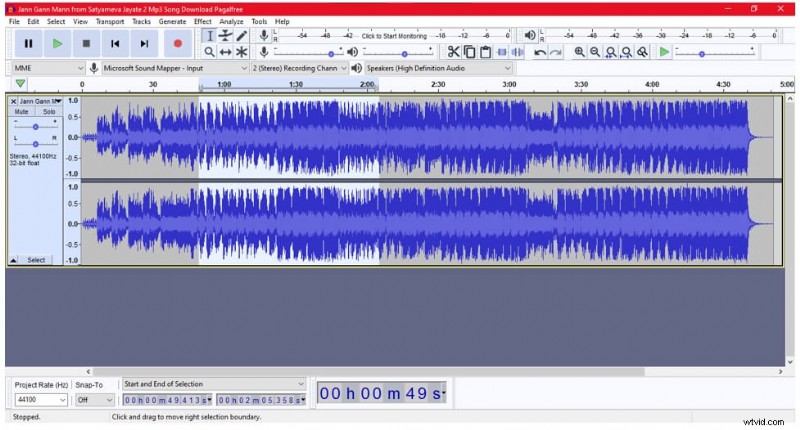Image resolution: width=800 pixels, height=430 pixels.
Task: Click the horizontal scrollbar under tracks
Action: click(x=368, y=372)
